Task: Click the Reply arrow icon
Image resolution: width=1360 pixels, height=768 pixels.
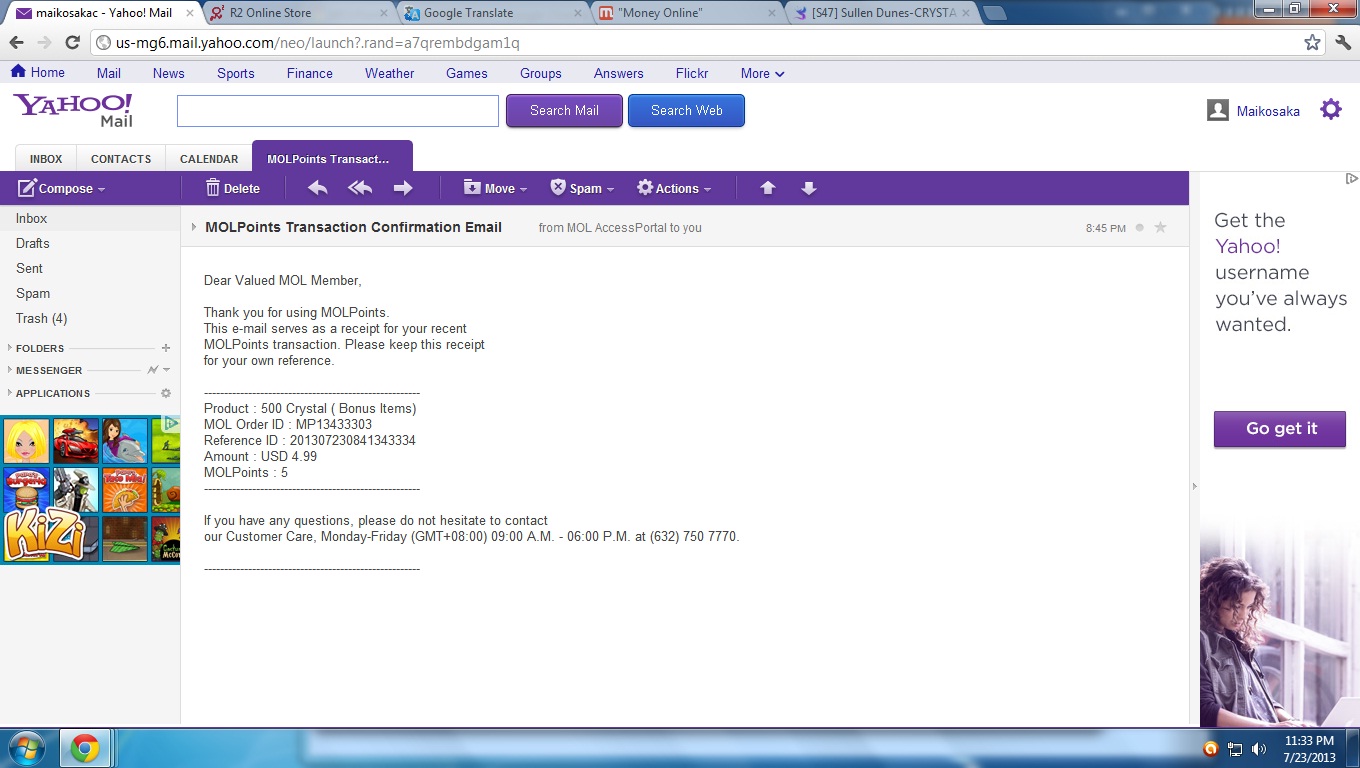Action: click(x=318, y=188)
